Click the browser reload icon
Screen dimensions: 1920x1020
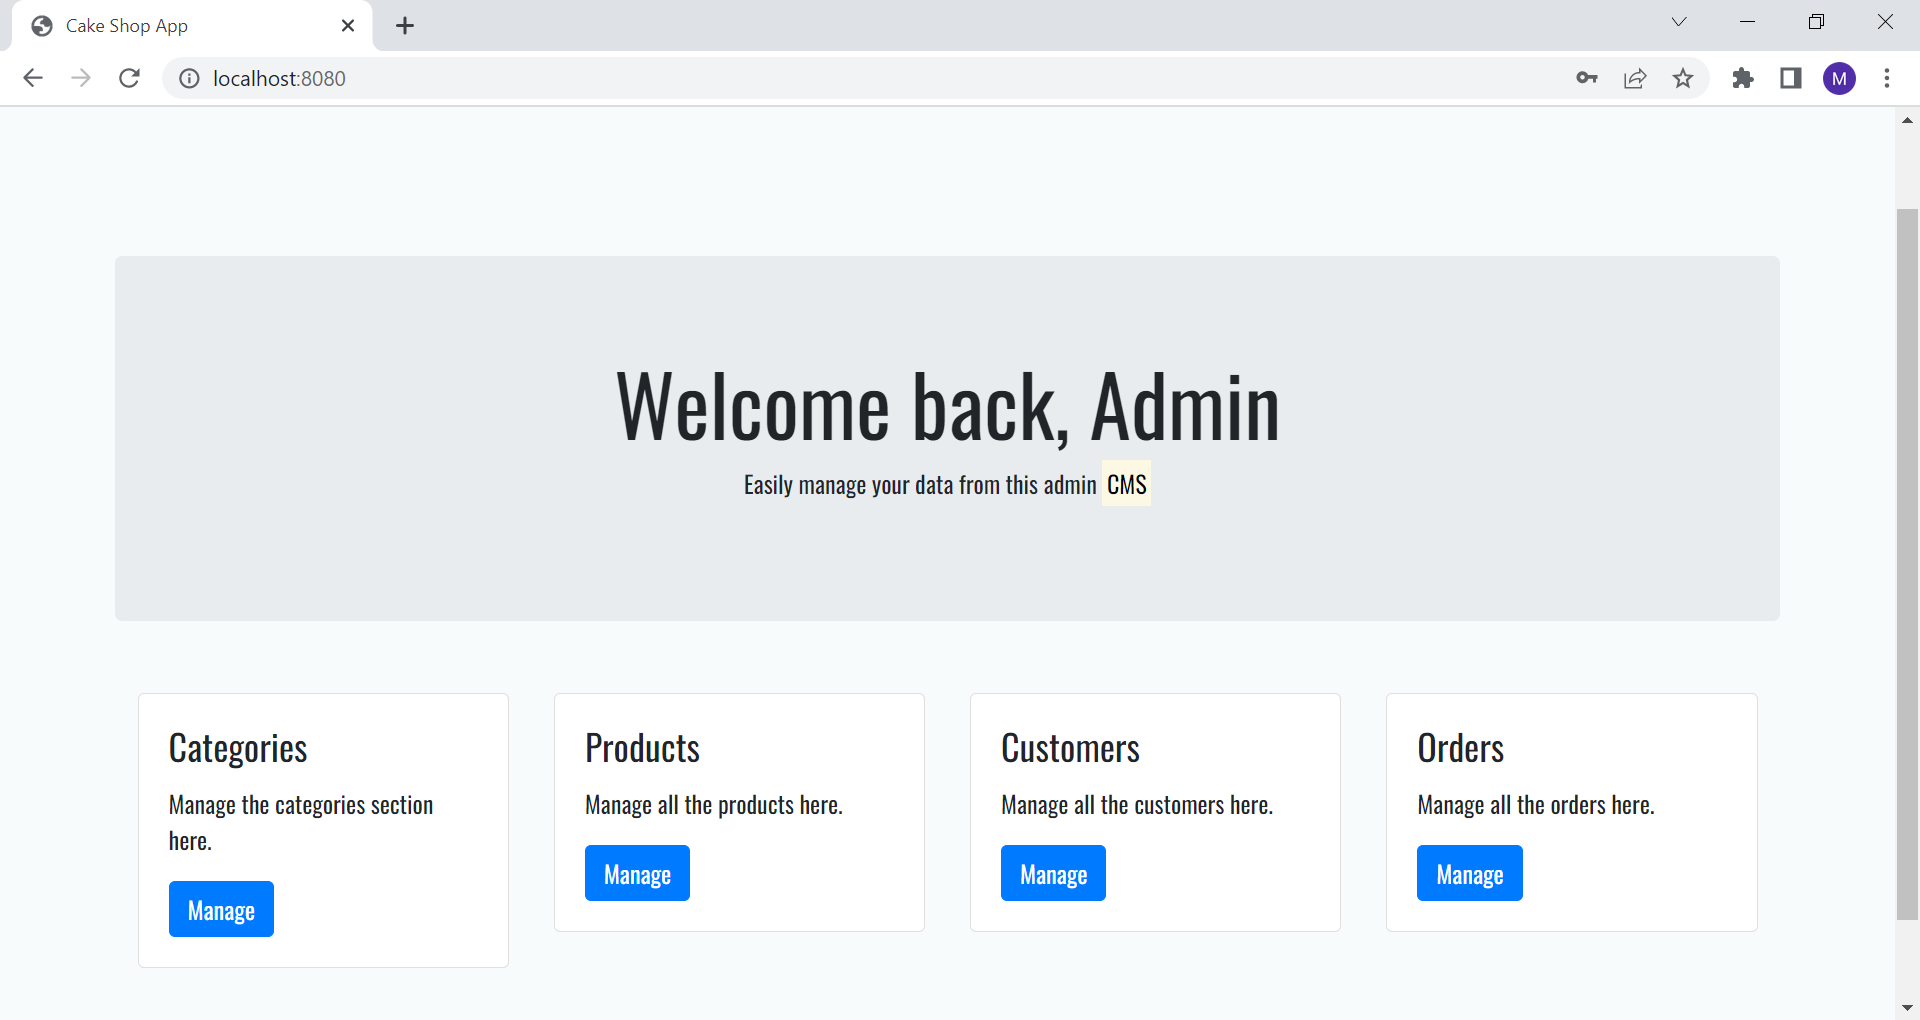pos(129,78)
